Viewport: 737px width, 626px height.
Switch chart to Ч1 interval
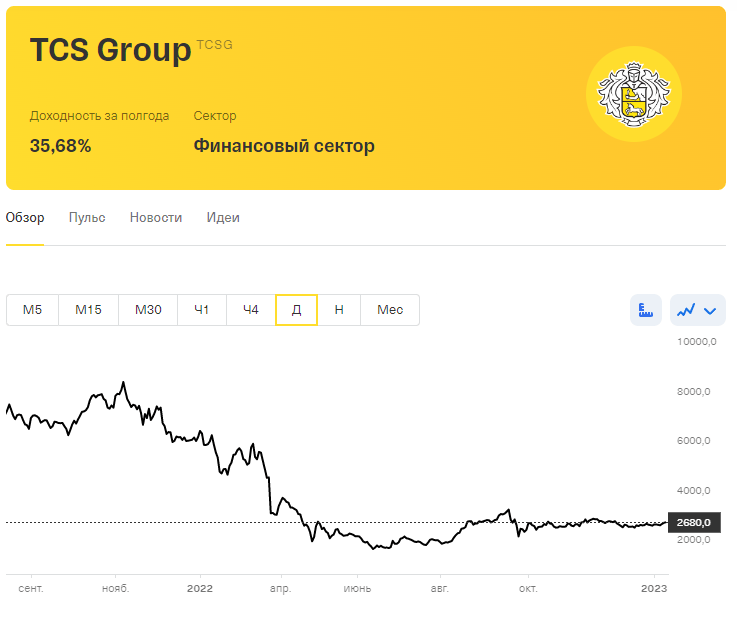coord(202,310)
